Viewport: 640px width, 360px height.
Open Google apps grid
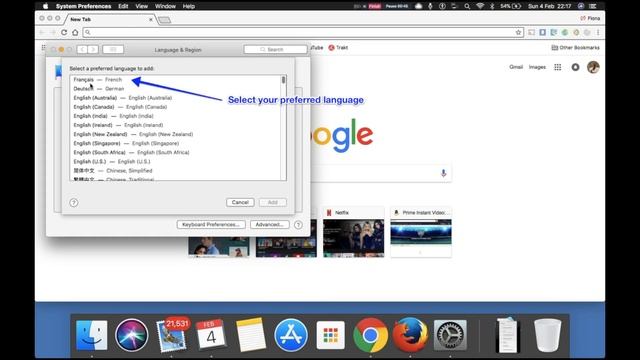click(x=558, y=67)
